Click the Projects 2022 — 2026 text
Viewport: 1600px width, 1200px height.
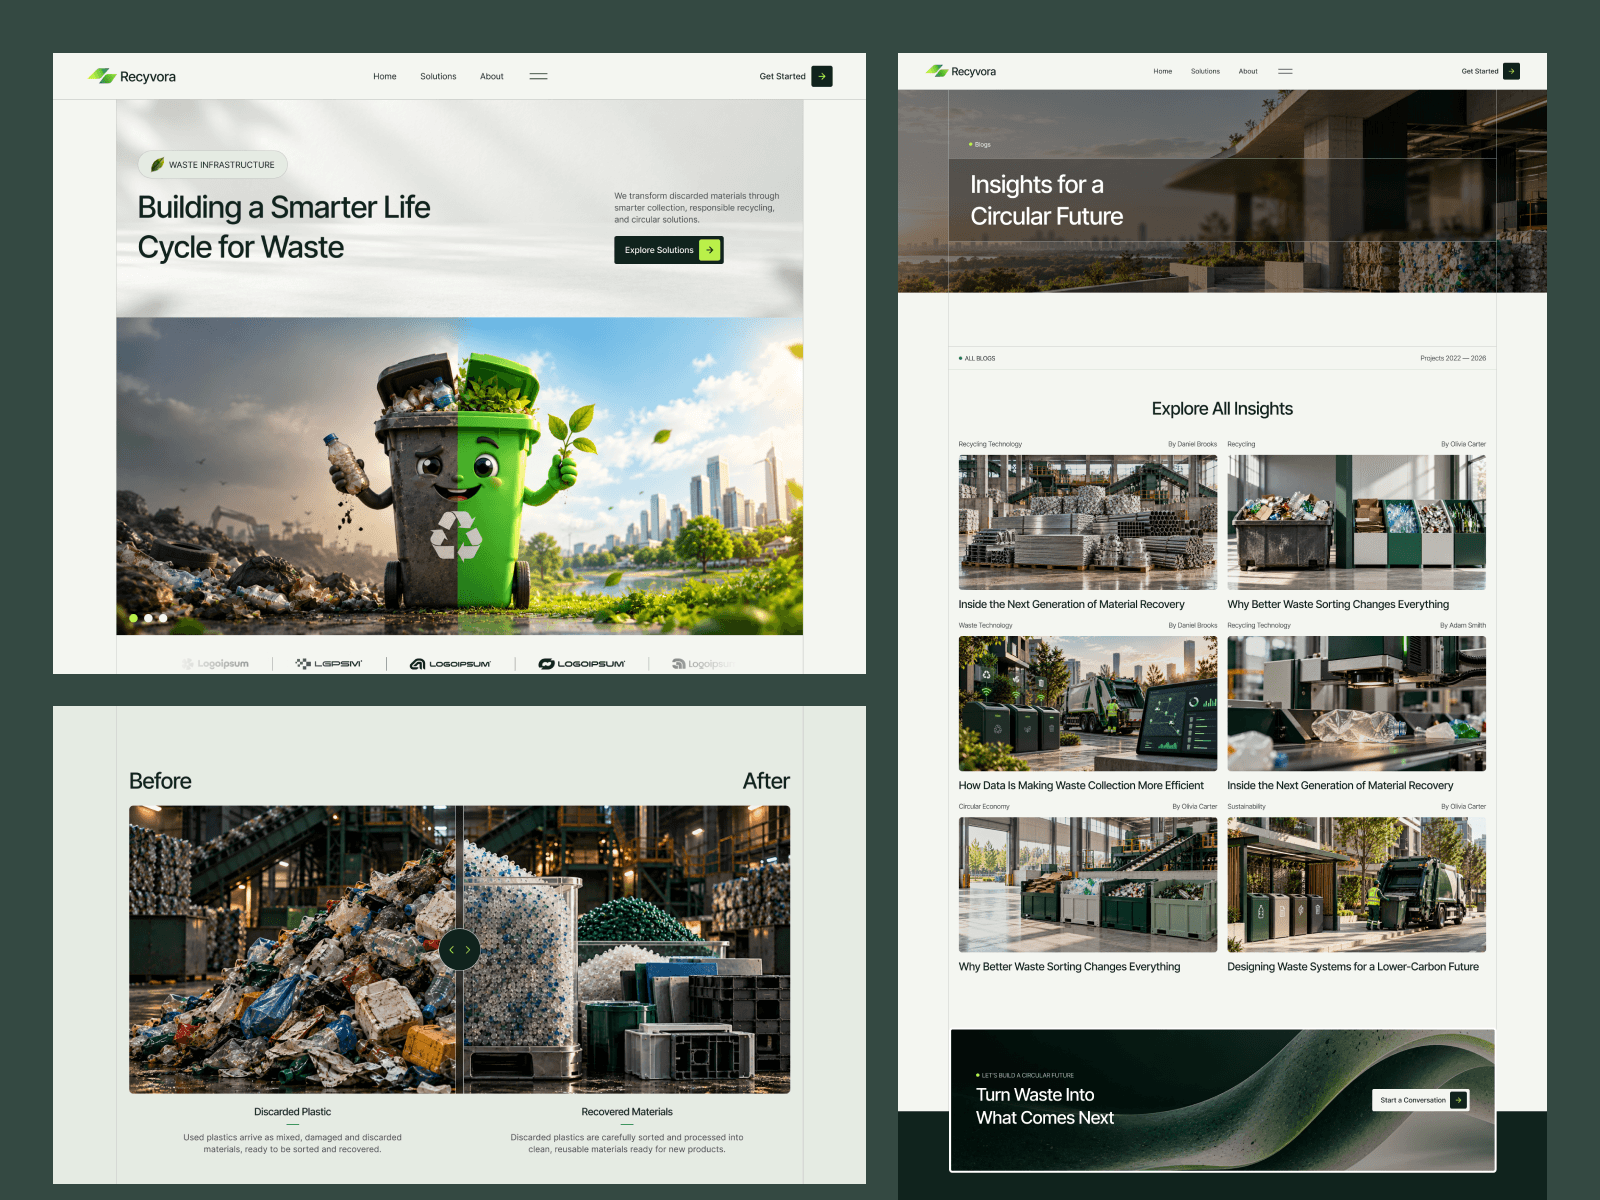1453,358
